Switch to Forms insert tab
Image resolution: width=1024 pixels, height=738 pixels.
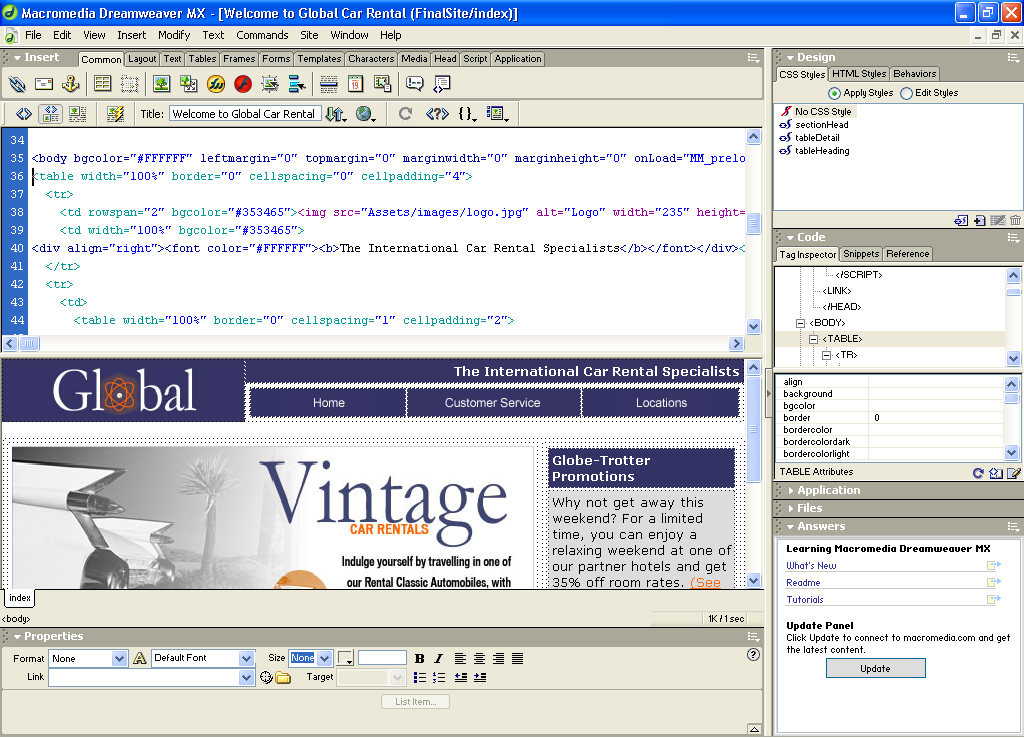[x=276, y=59]
